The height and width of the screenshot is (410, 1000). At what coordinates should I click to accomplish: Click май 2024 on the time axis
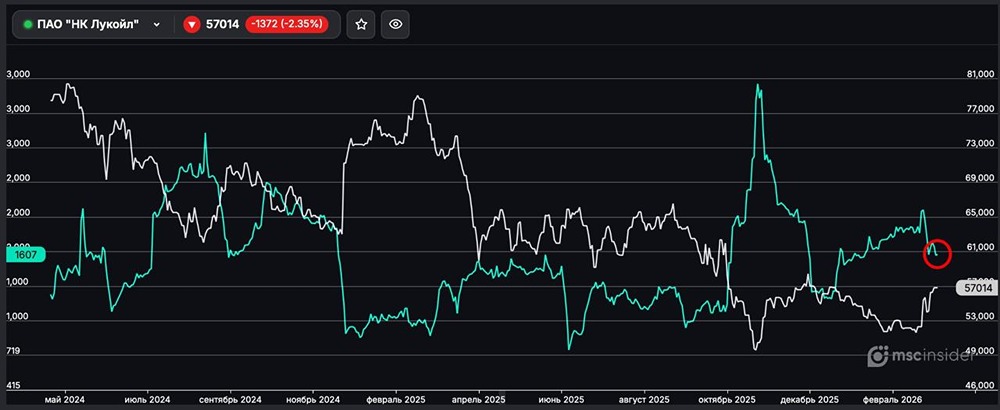click(66, 398)
